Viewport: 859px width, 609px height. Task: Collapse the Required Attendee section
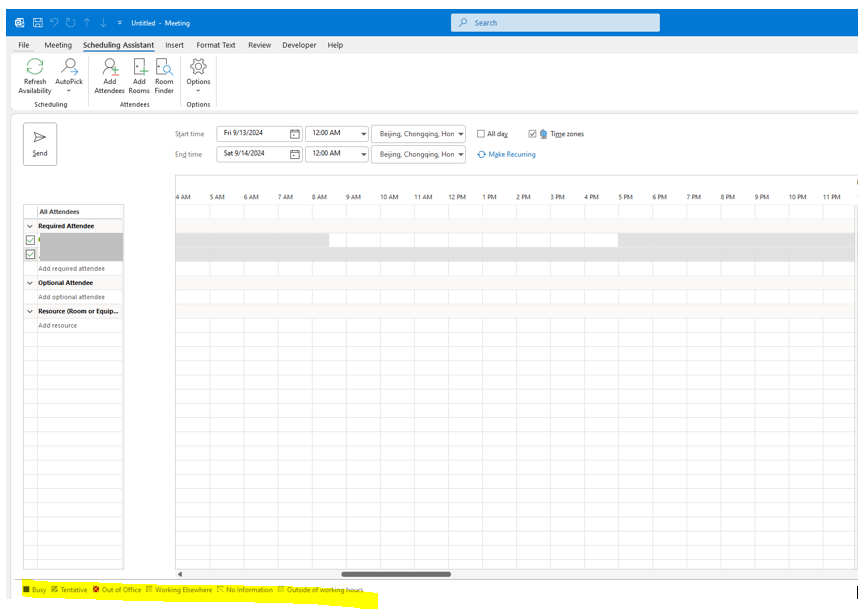[x=29, y=226]
